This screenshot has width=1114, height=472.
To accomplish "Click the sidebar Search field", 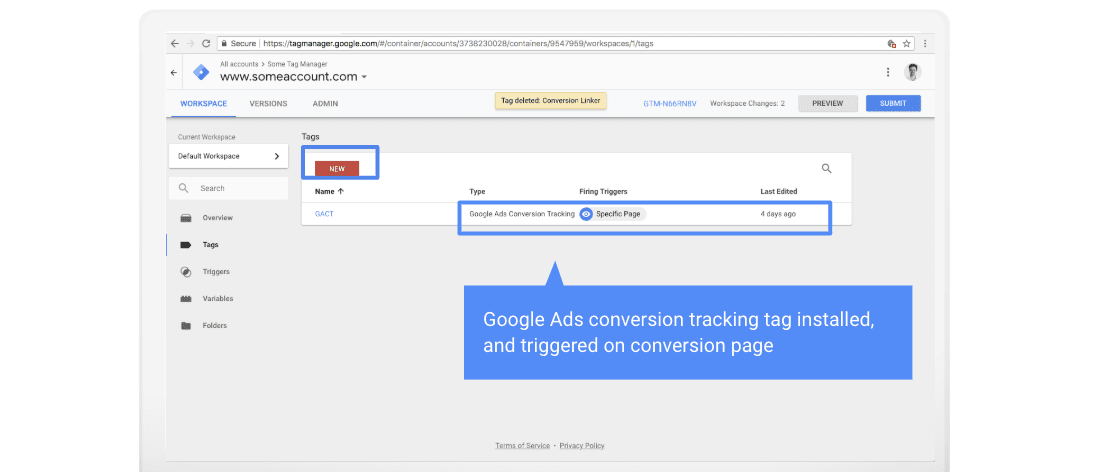I will (228, 188).
